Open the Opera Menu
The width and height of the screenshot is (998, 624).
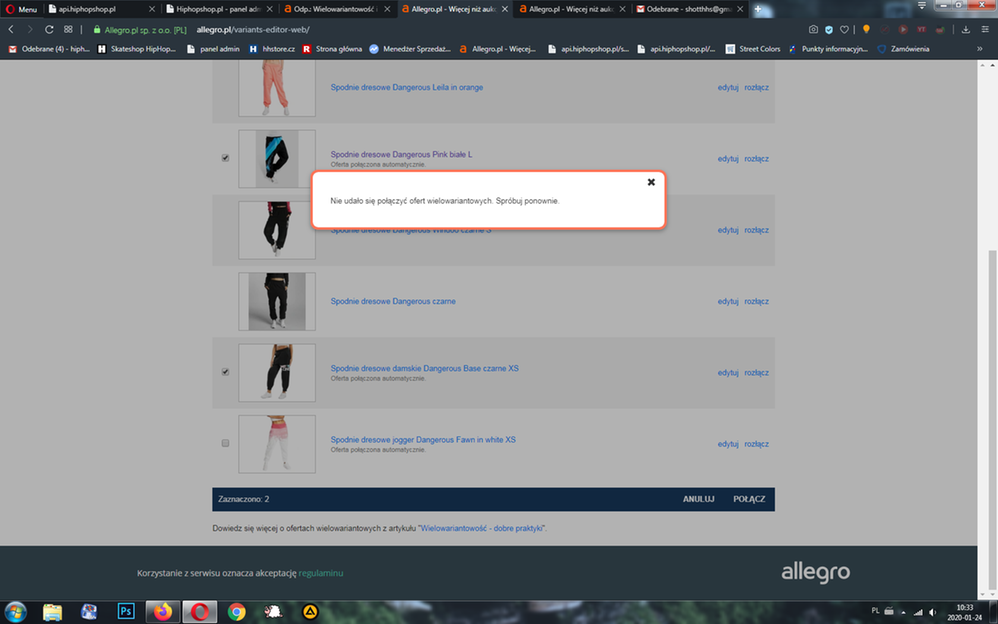pyautogui.click(x=22, y=9)
